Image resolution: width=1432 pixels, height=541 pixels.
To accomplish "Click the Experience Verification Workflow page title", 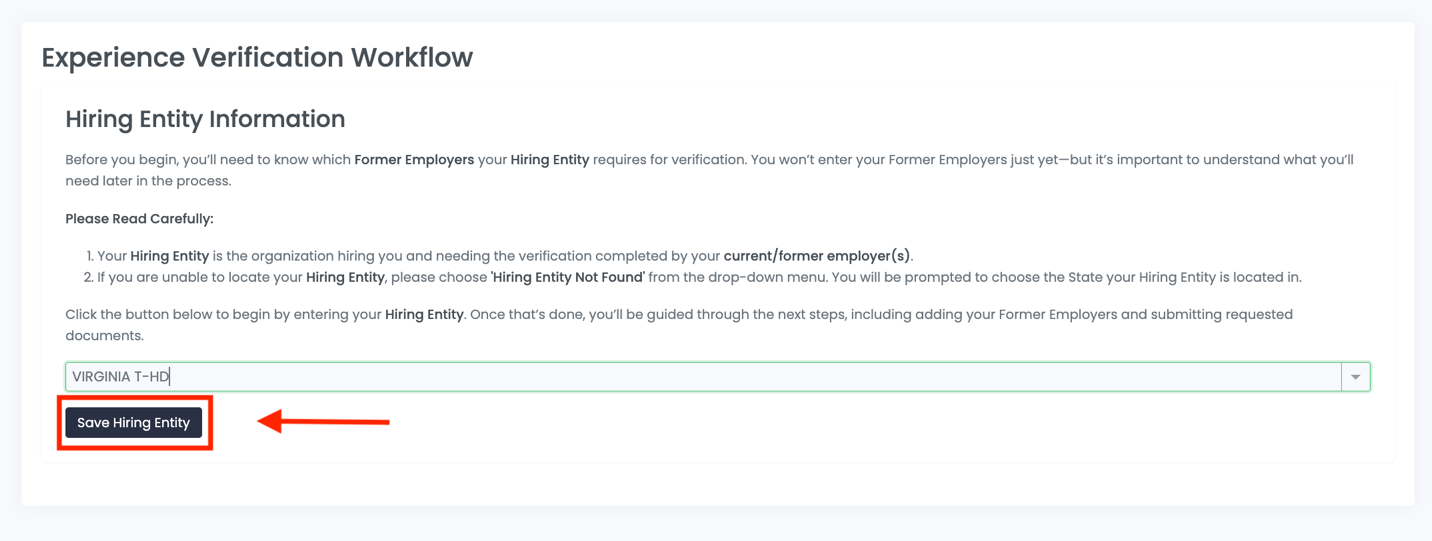I will click(x=257, y=58).
